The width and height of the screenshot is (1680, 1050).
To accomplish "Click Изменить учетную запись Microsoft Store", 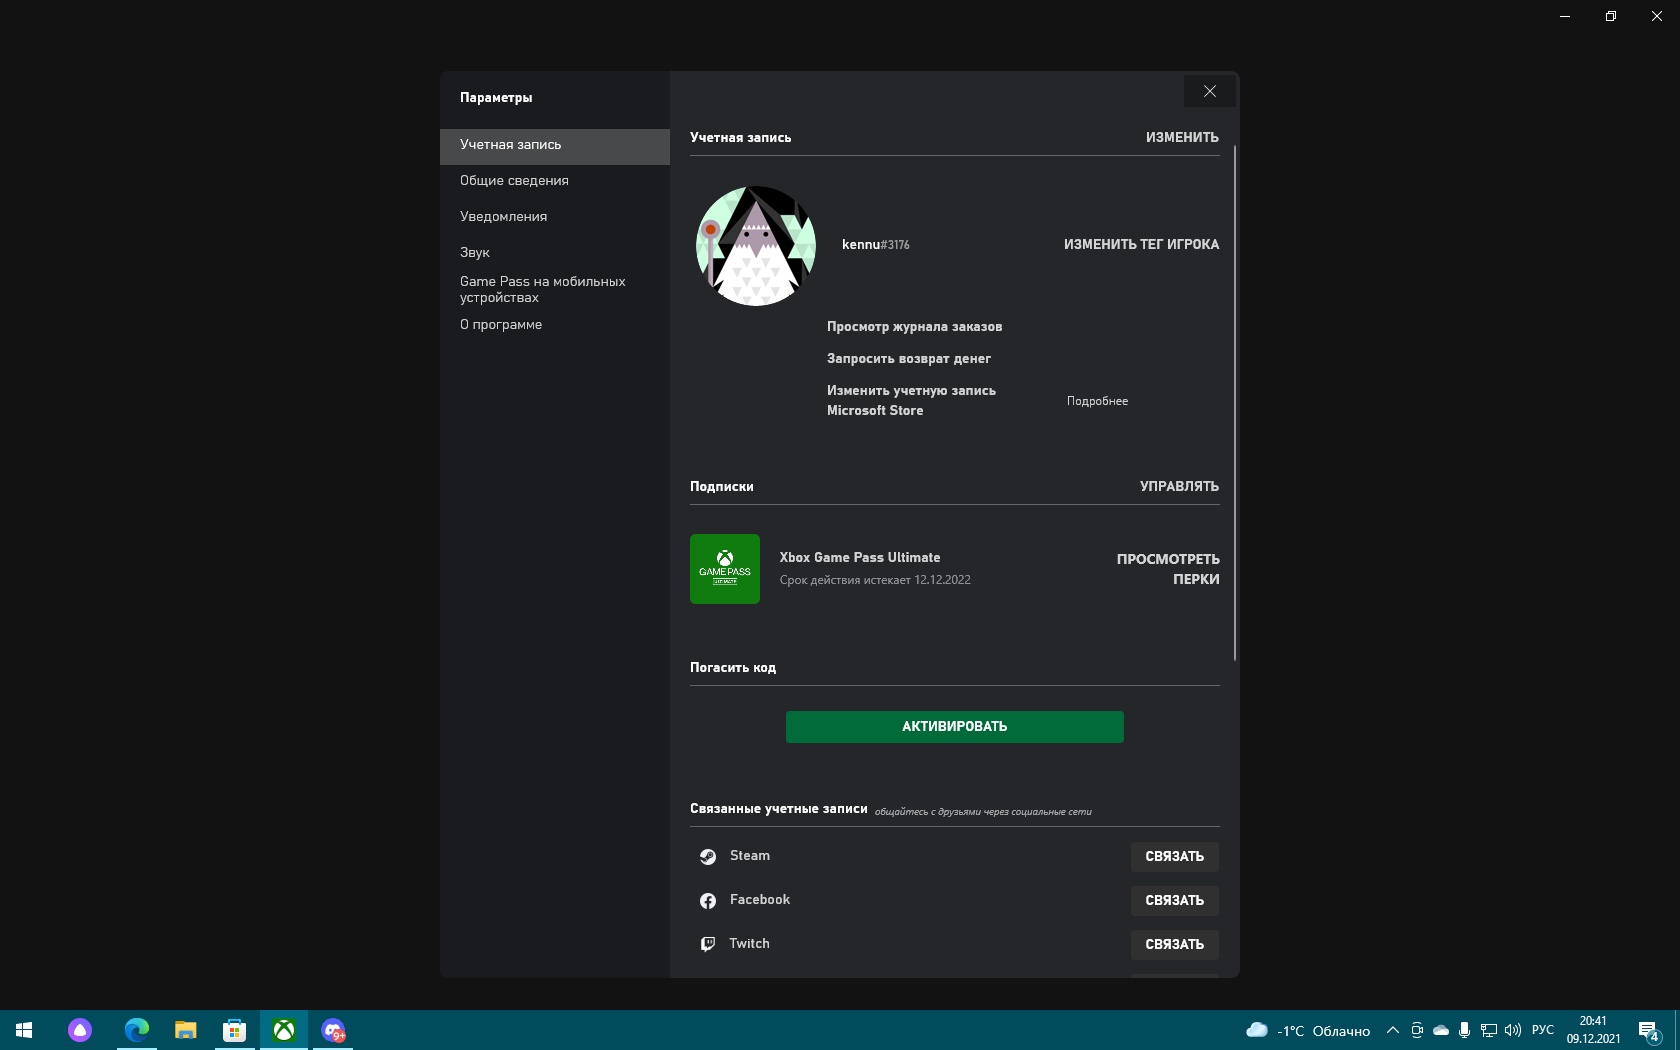I will (x=911, y=401).
